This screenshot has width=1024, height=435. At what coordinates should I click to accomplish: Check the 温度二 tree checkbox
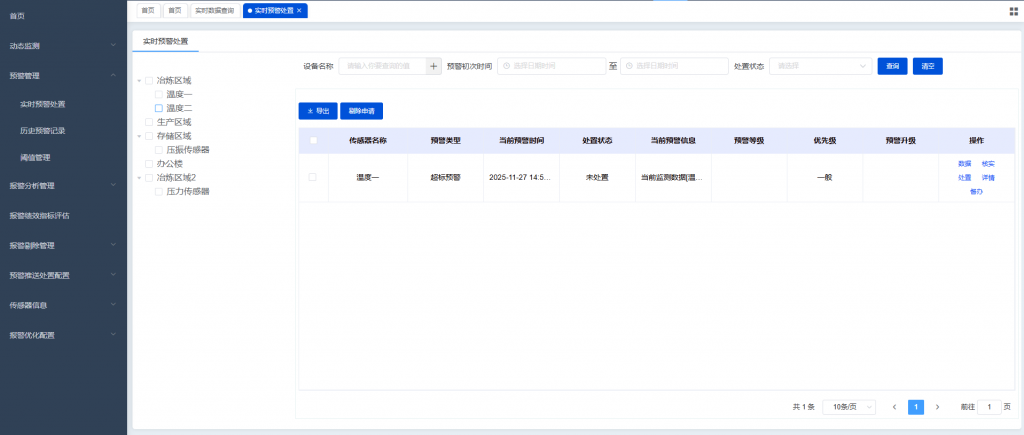click(159, 108)
